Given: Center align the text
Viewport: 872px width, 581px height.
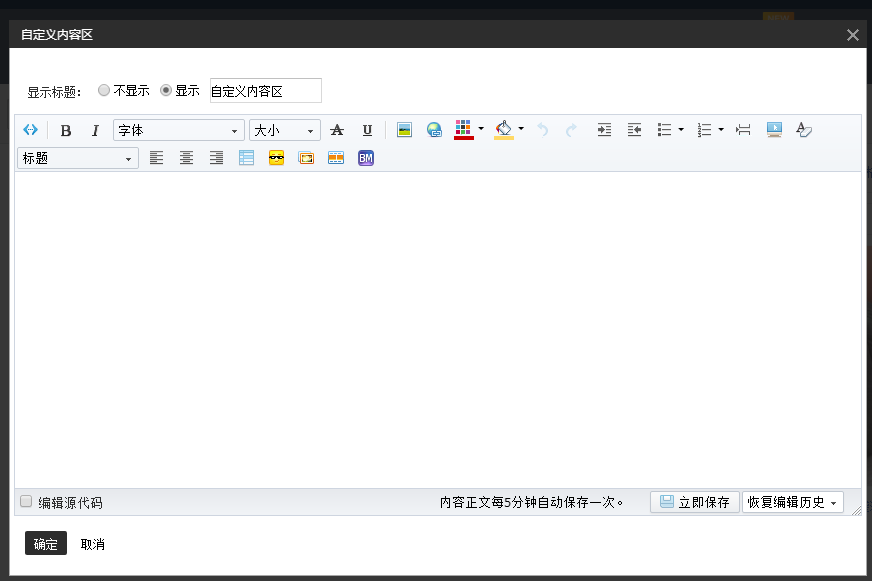Looking at the screenshot, I should [186, 158].
